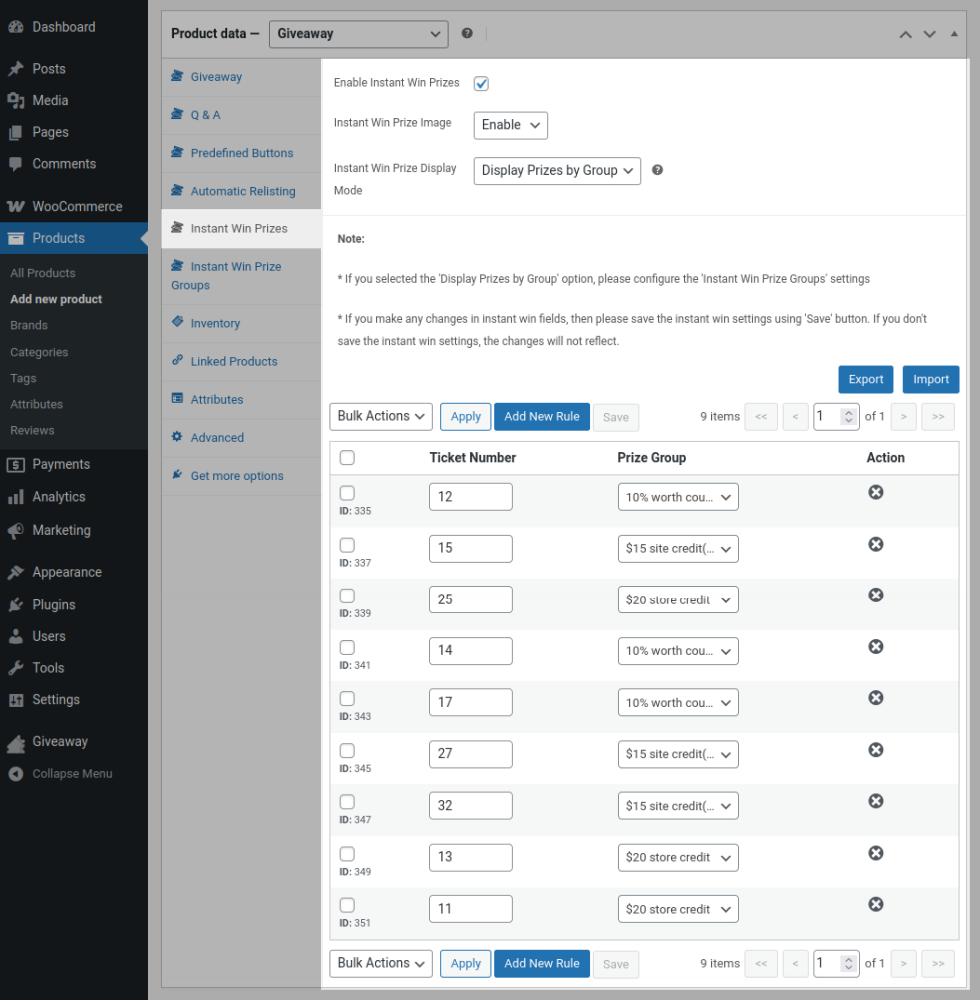Uncheck Enable Instant Win Prizes
Screen dimensions: 980x1000
pyautogui.click(x=481, y=83)
